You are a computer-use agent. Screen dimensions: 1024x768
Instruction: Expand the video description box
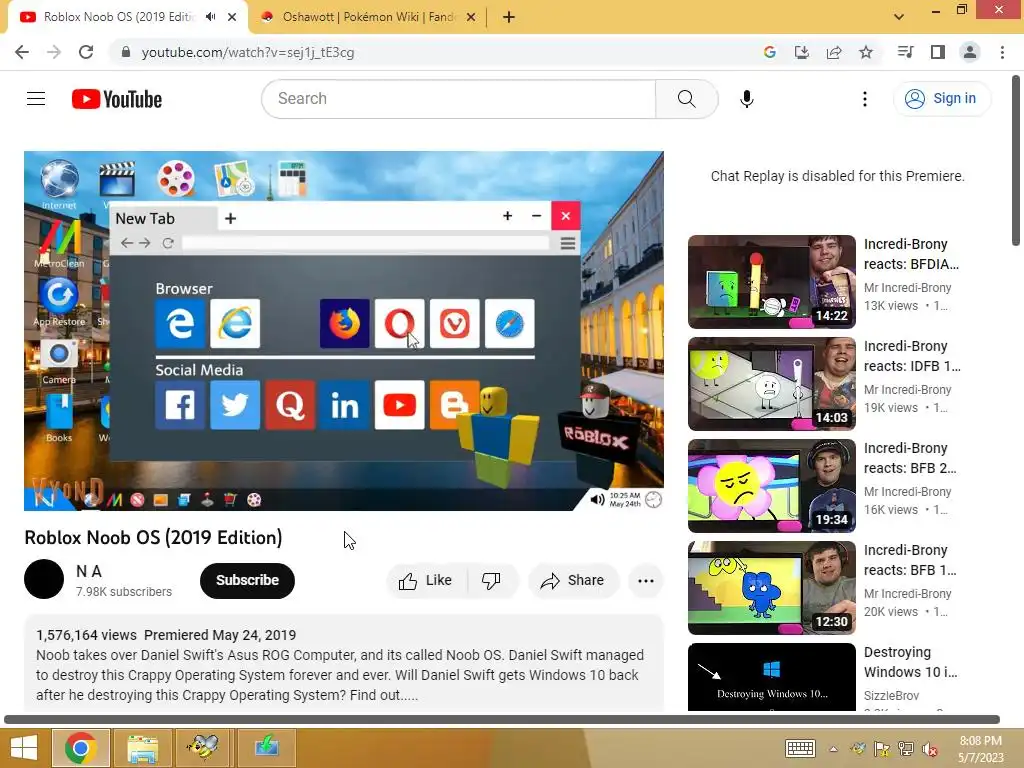pyautogui.click(x=344, y=664)
